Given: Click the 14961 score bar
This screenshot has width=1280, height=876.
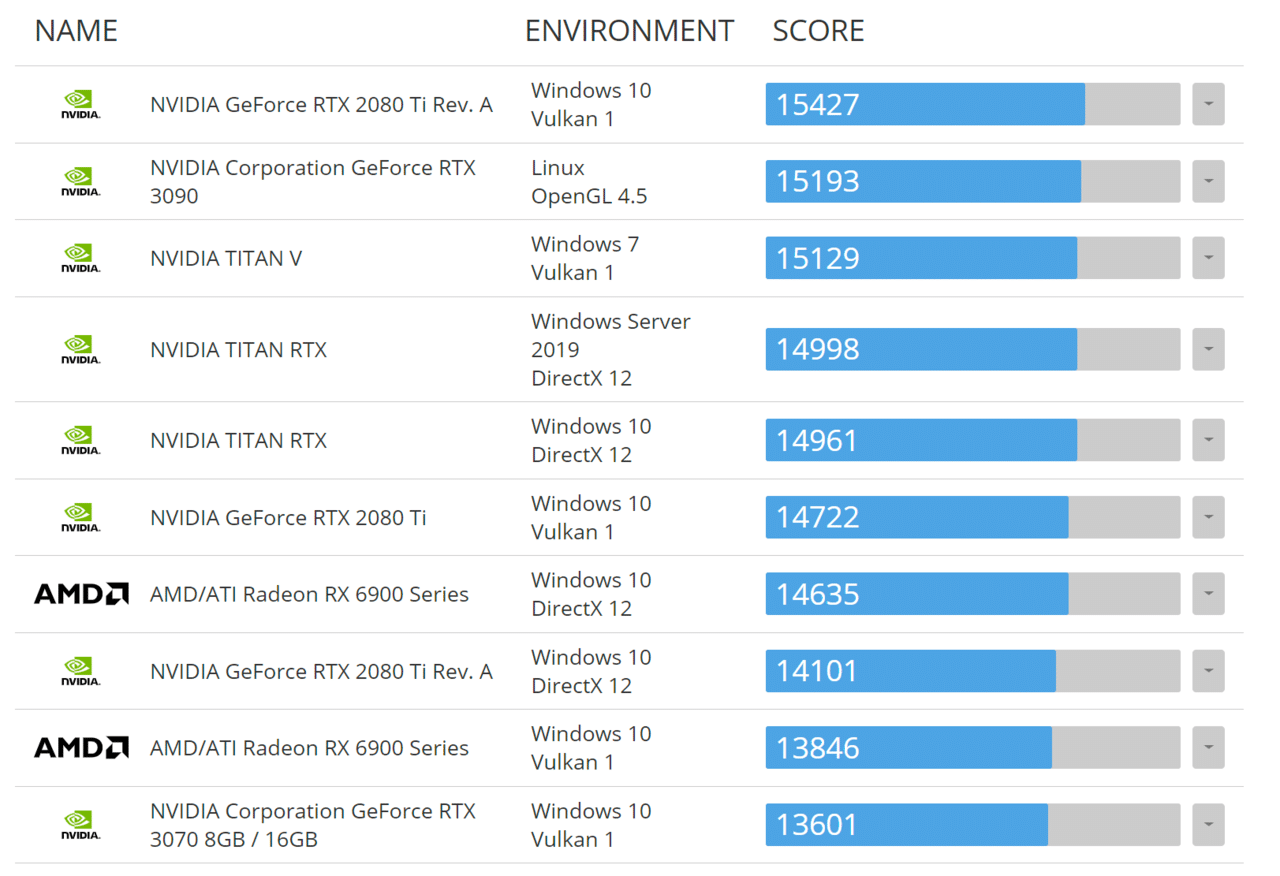Looking at the screenshot, I should 973,440.
